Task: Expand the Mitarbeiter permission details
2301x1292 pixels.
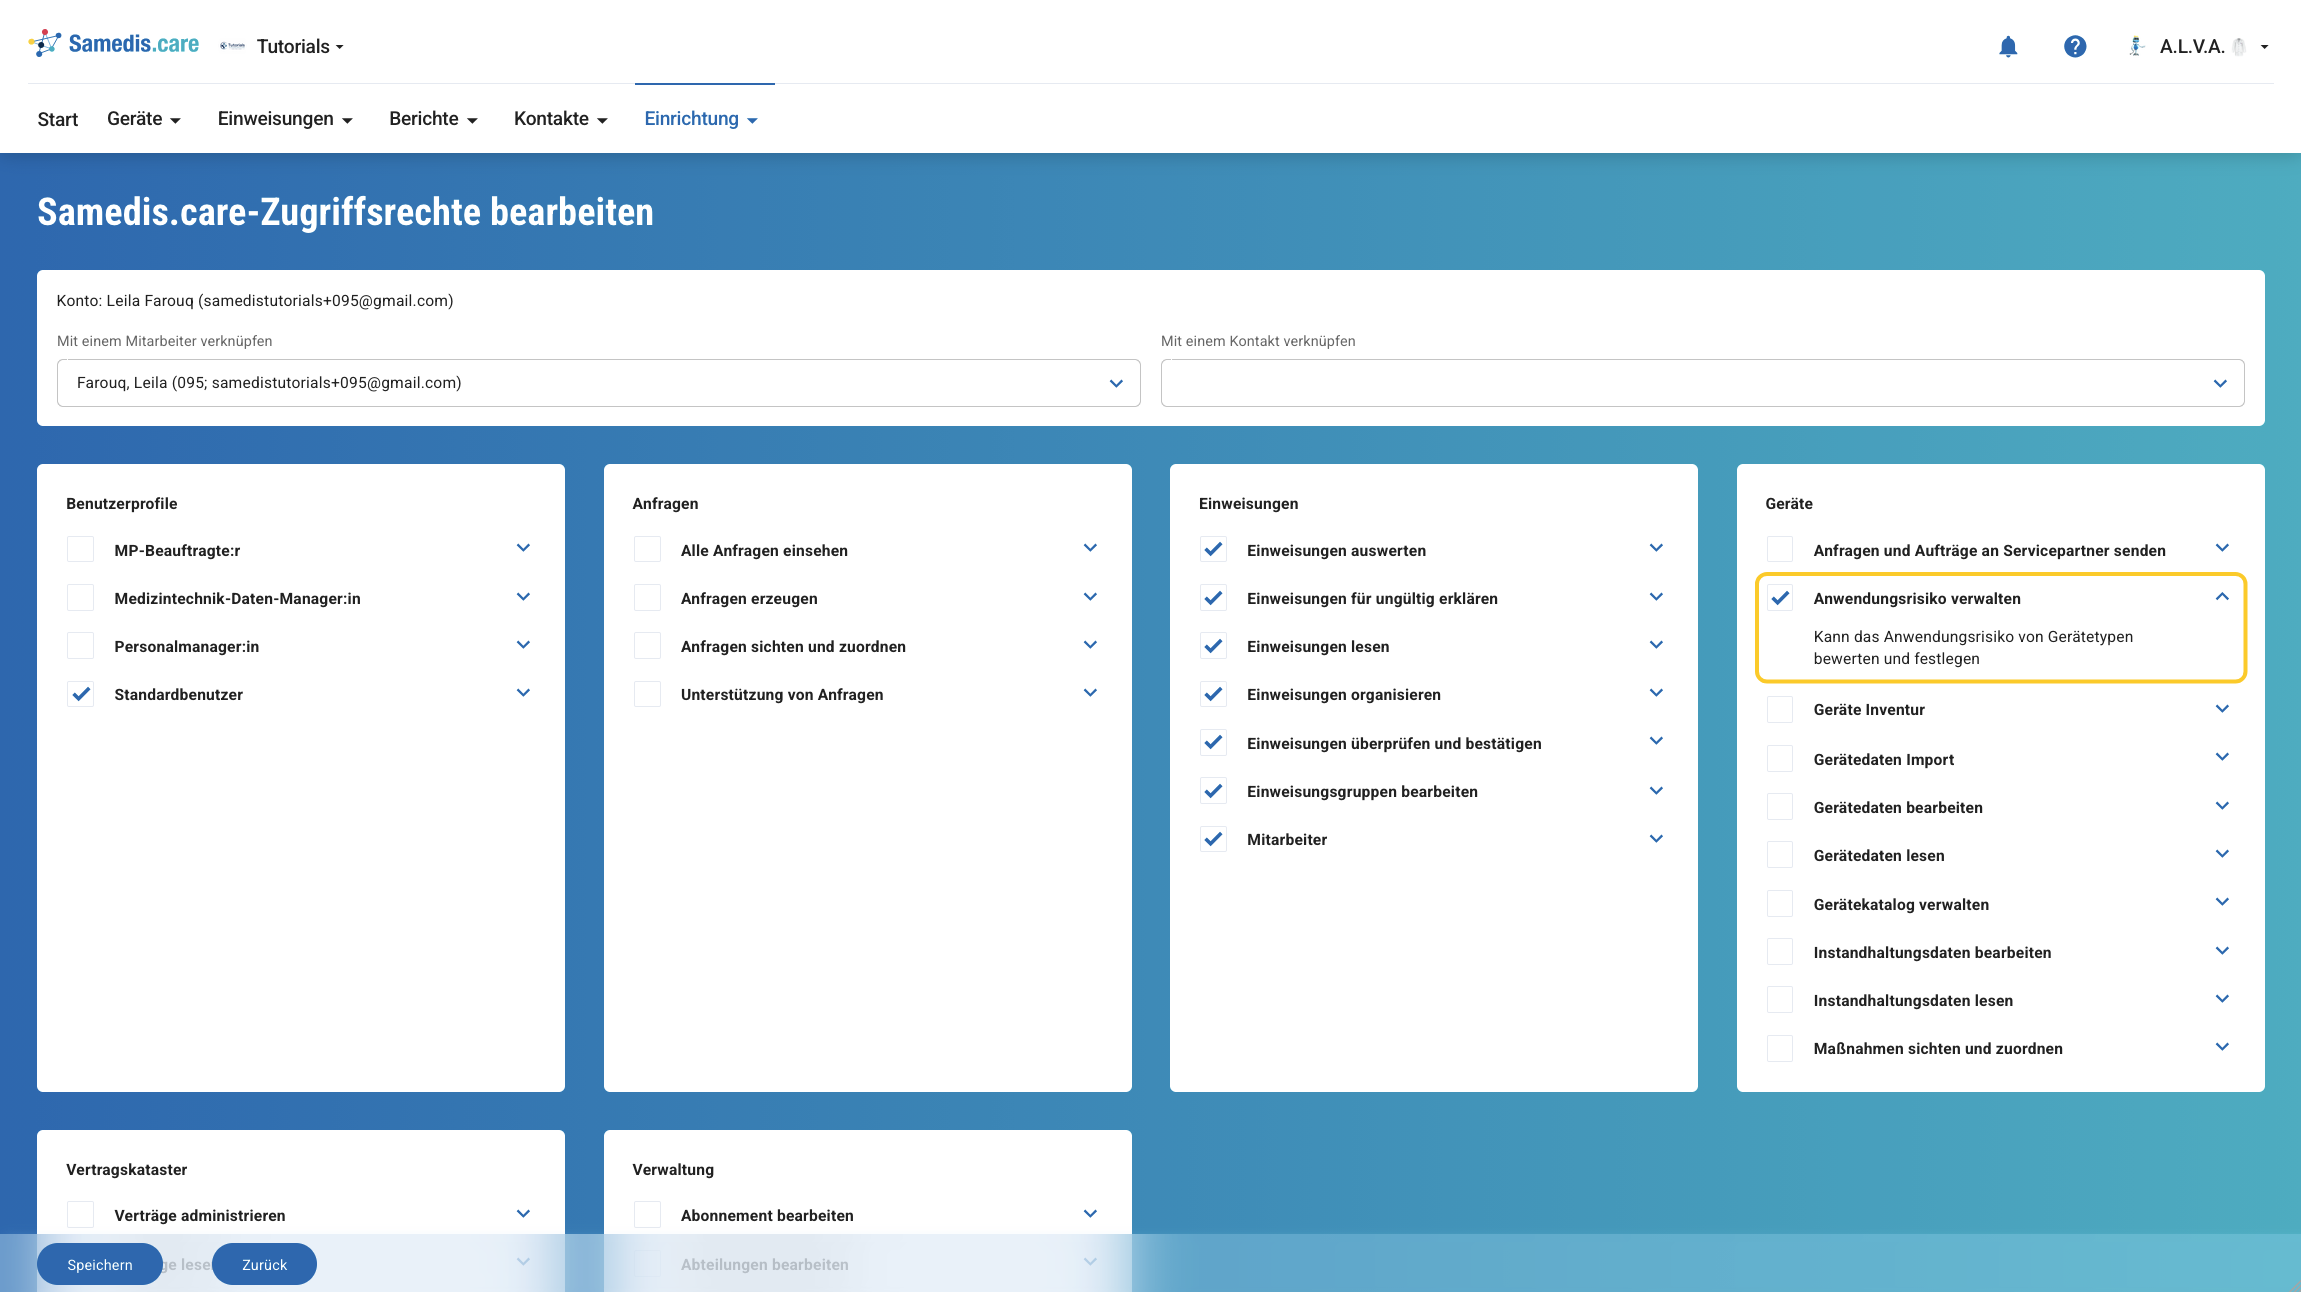Action: tap(1656, 839)
